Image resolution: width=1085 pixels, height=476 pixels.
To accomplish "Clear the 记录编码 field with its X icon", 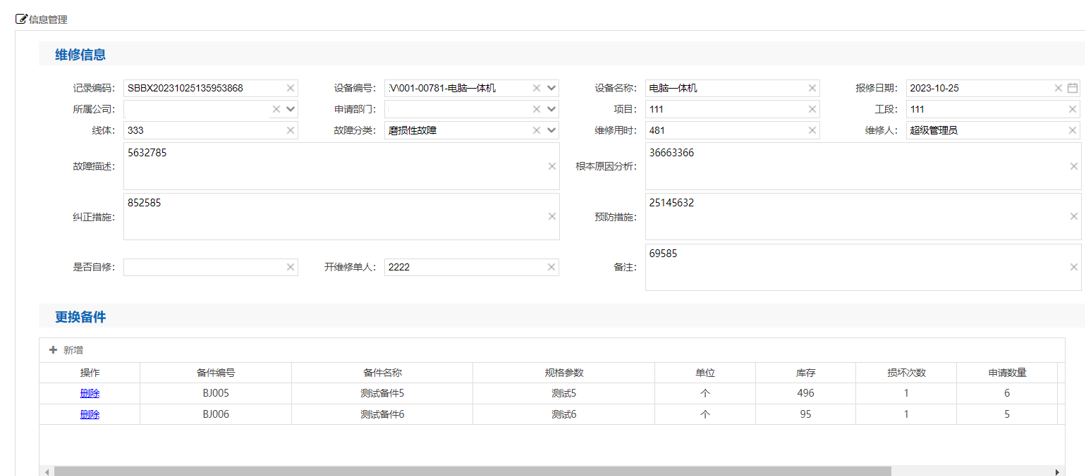I will tap(291, 88).
